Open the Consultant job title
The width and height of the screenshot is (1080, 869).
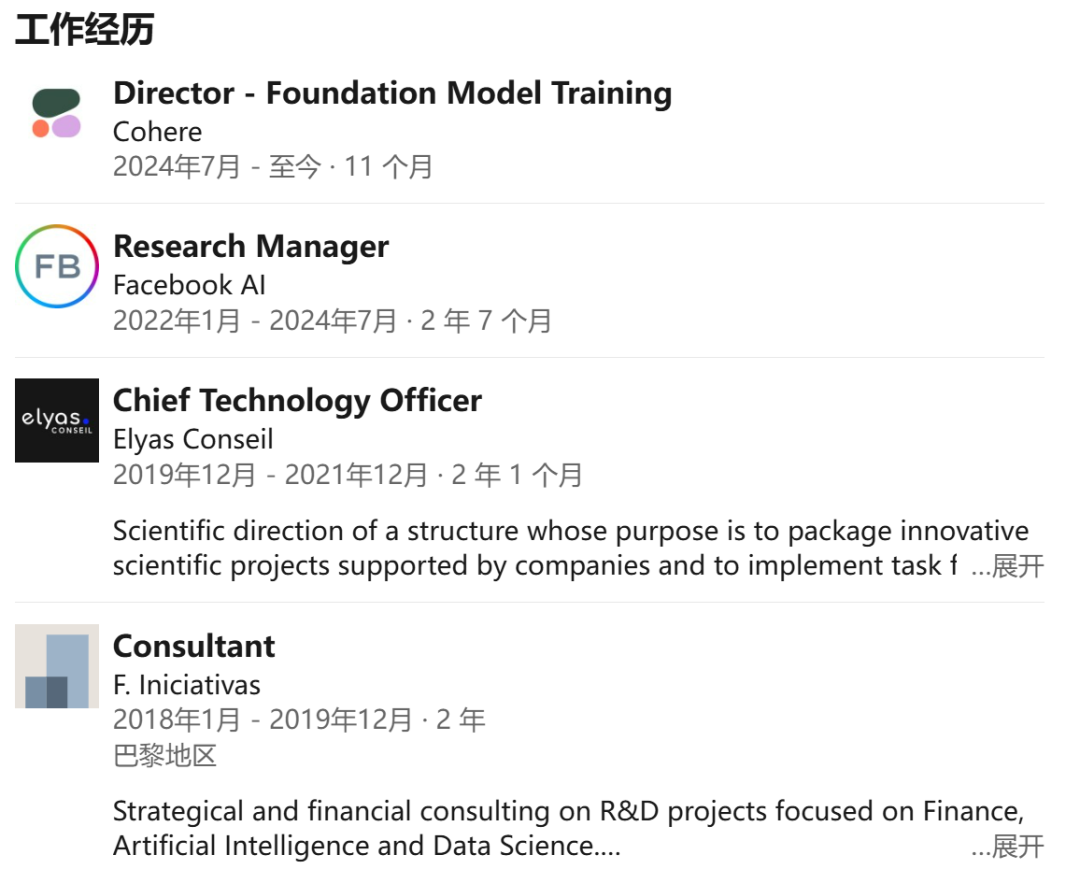point(194,647)
